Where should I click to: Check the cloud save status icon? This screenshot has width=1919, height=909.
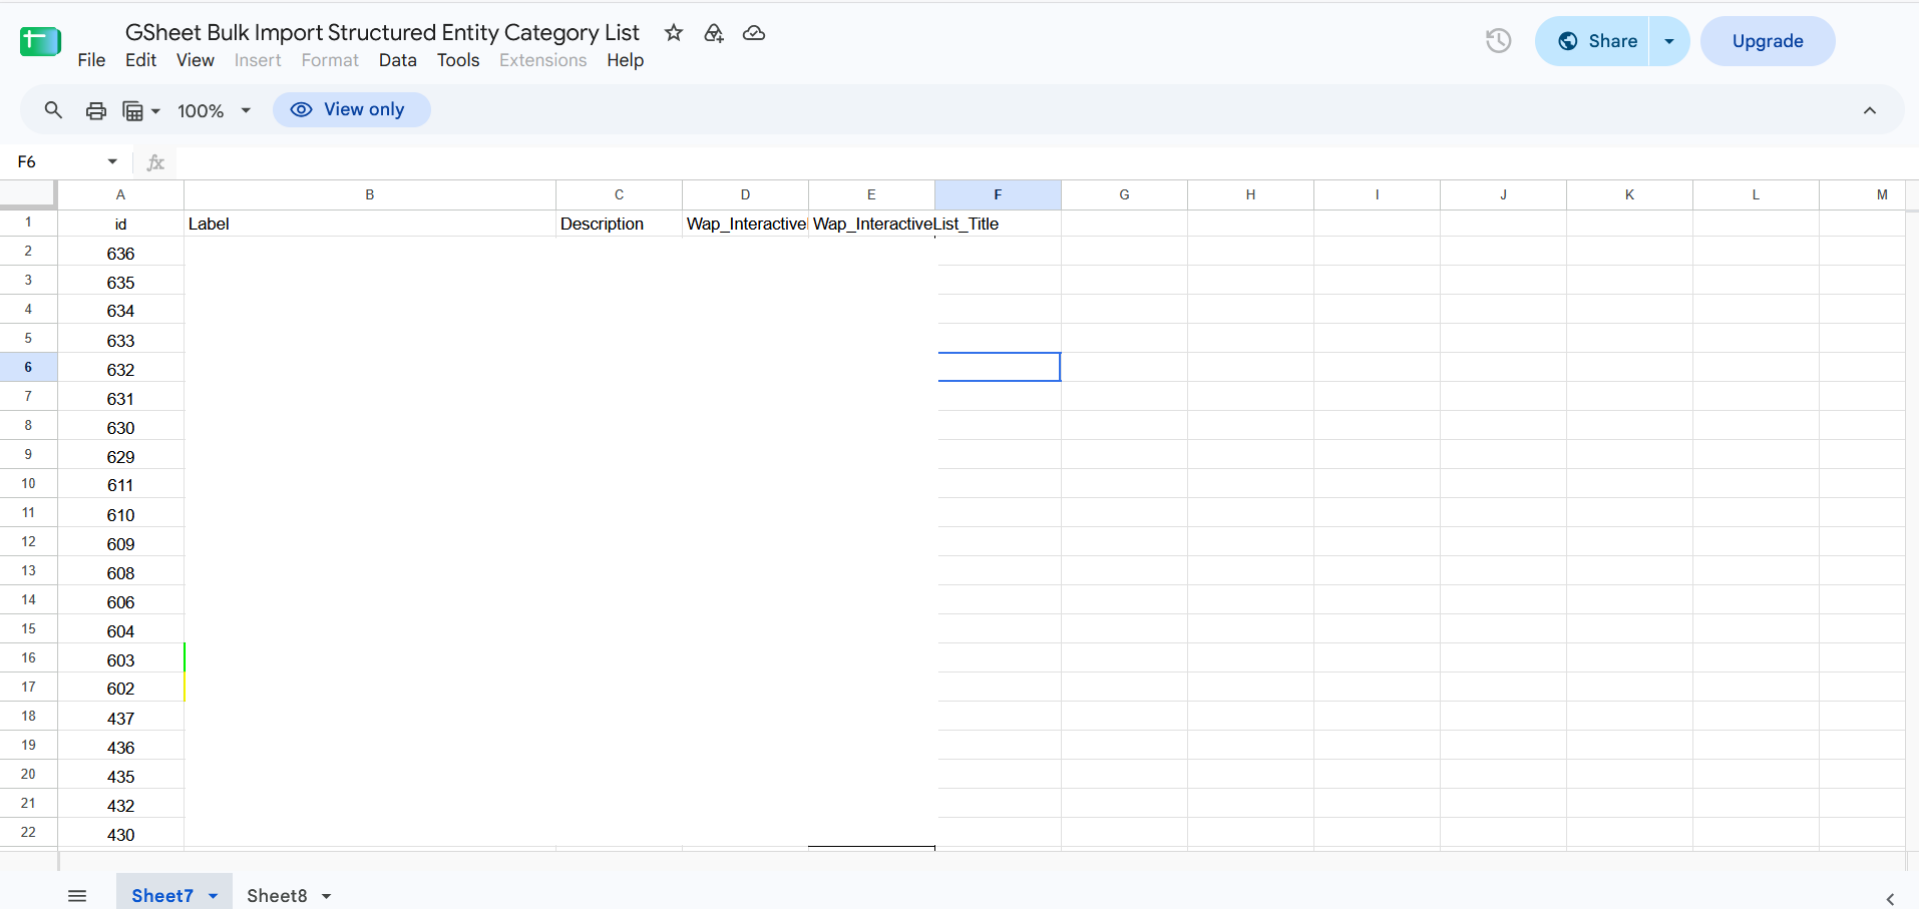coord(754,33)
